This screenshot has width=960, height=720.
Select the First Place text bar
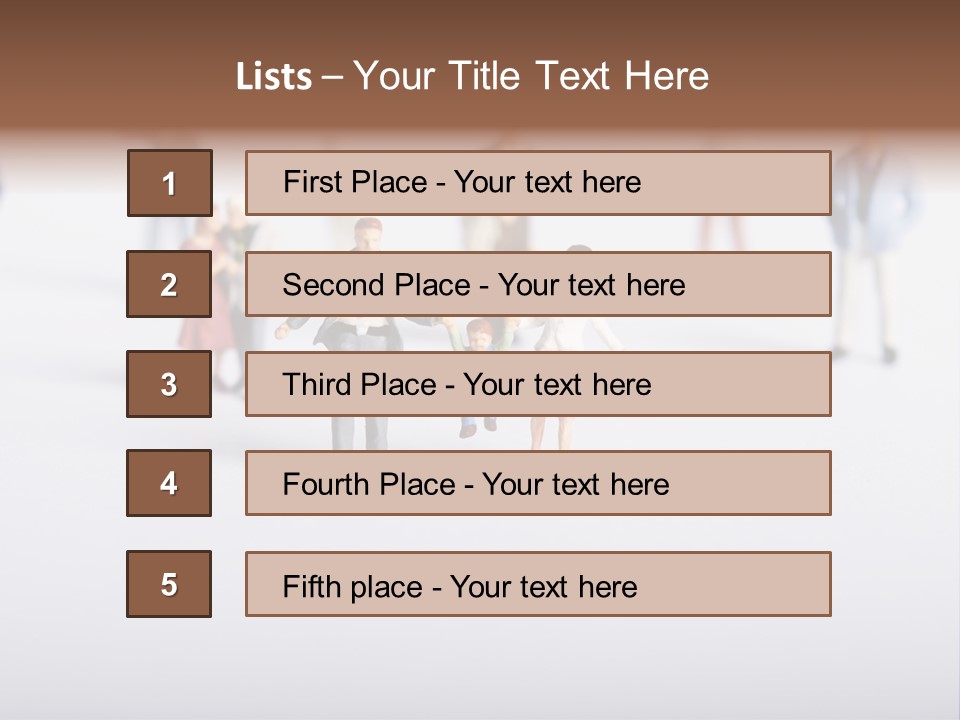pyautogui.click(x=538, y=183)
